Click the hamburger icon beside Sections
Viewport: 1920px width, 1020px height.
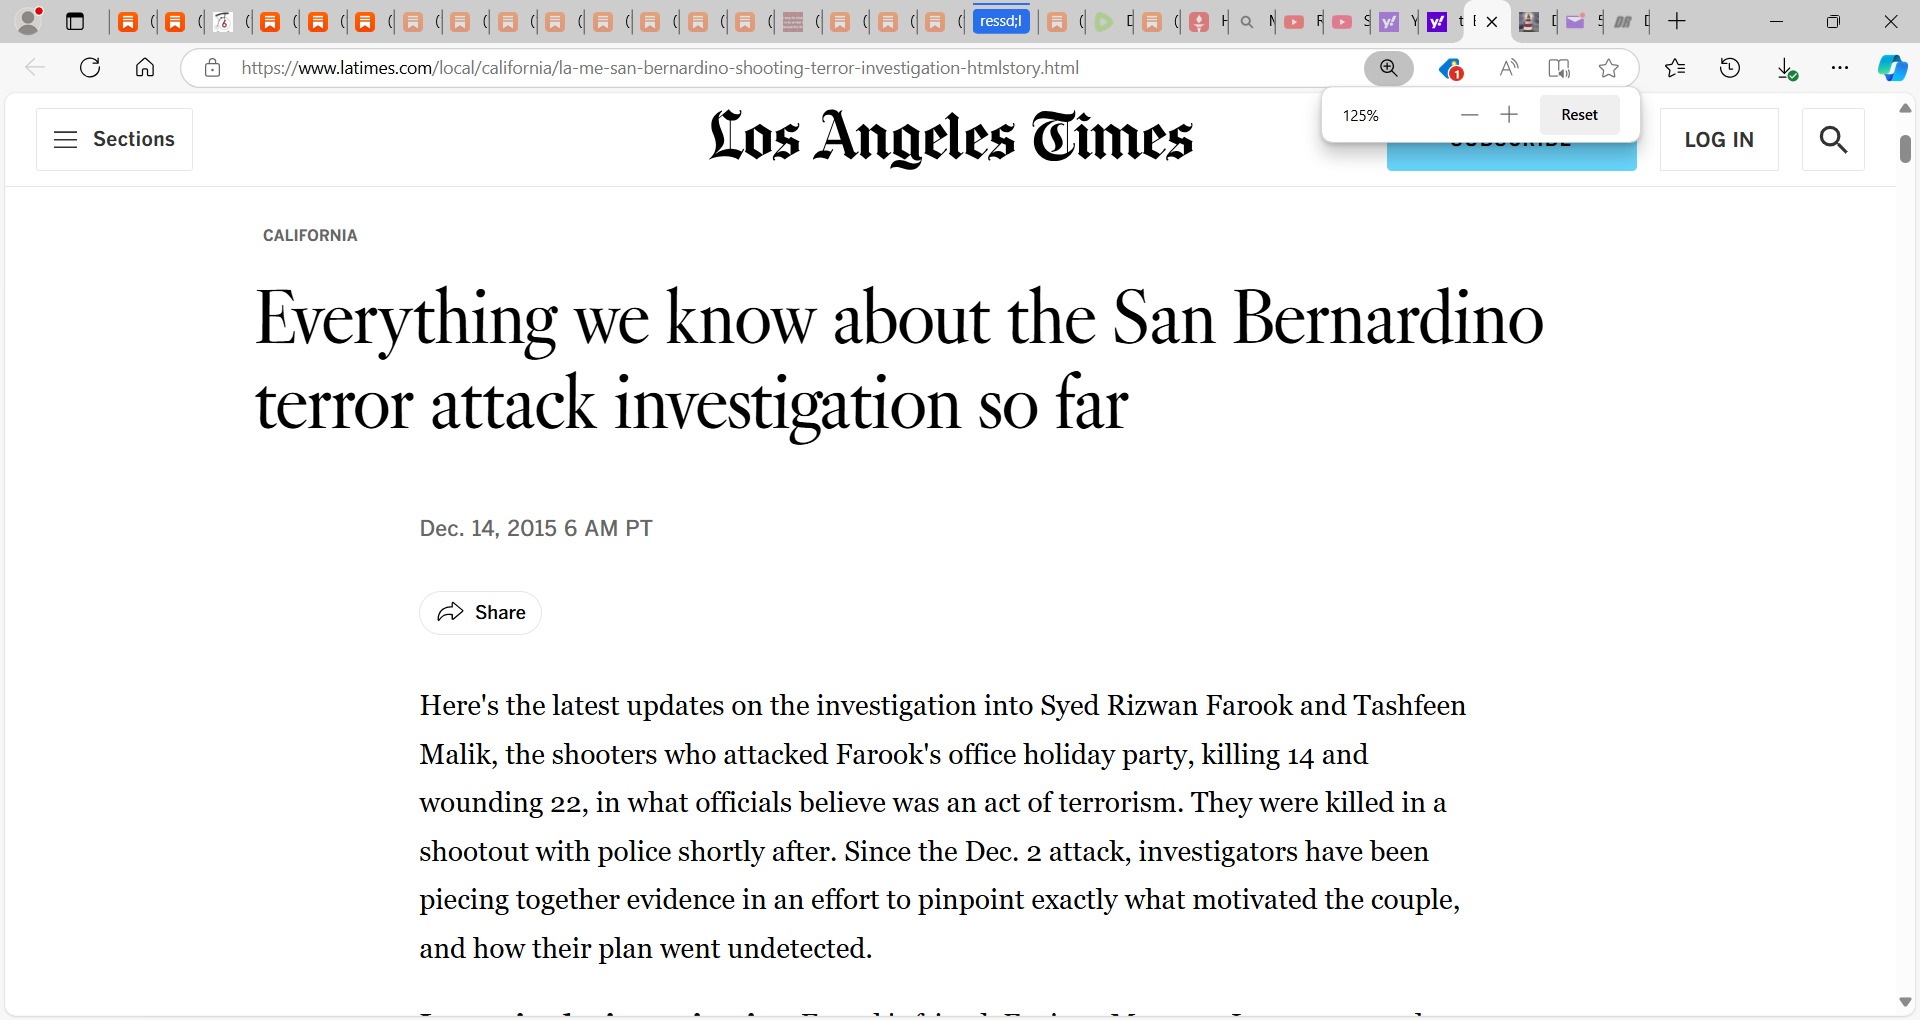(66, 139)
